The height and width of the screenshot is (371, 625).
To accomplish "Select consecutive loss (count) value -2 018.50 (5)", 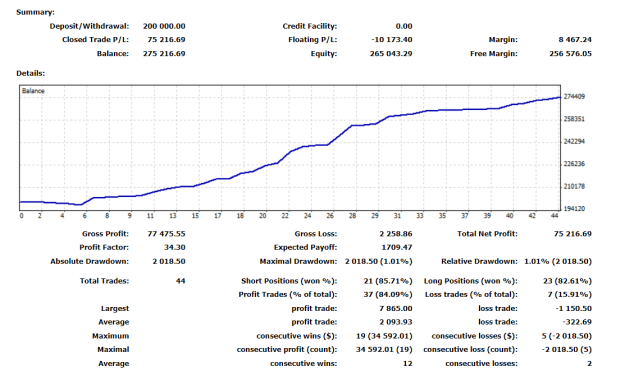I will click(566, 349).
